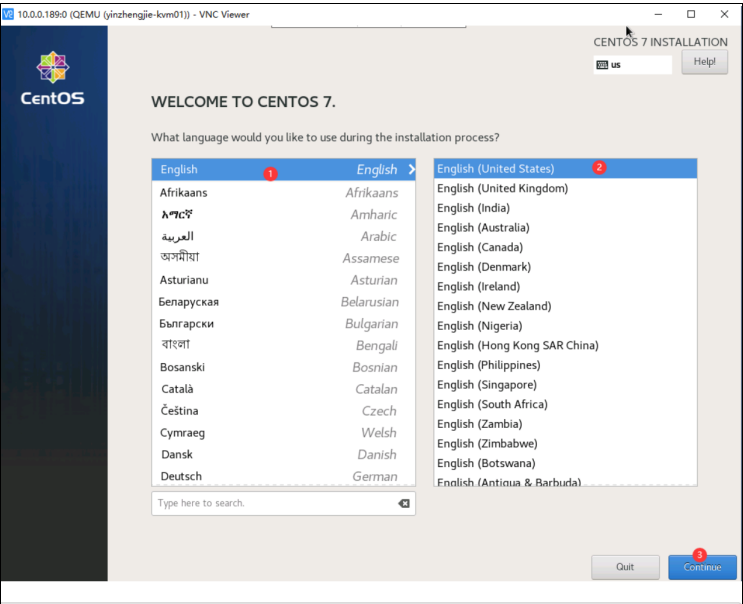Click the Continue button
Viewport: 743px width, 604px height.
tap(702, 567)
